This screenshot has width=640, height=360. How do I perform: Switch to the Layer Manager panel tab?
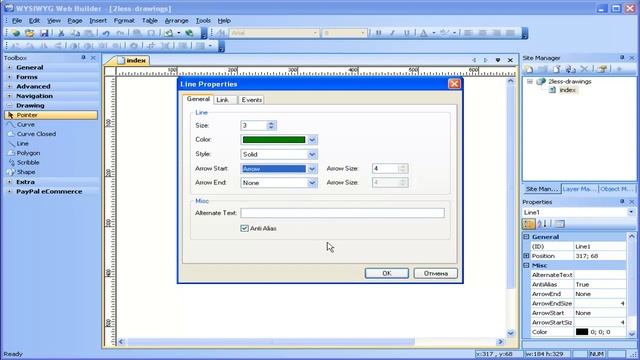click(579, 189)
